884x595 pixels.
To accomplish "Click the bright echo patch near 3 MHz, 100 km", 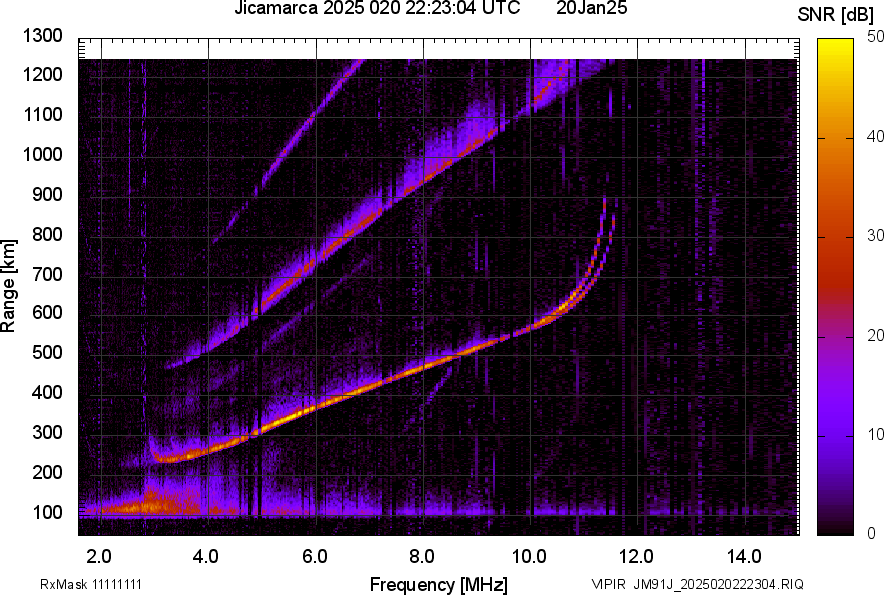I will point(148,504).
